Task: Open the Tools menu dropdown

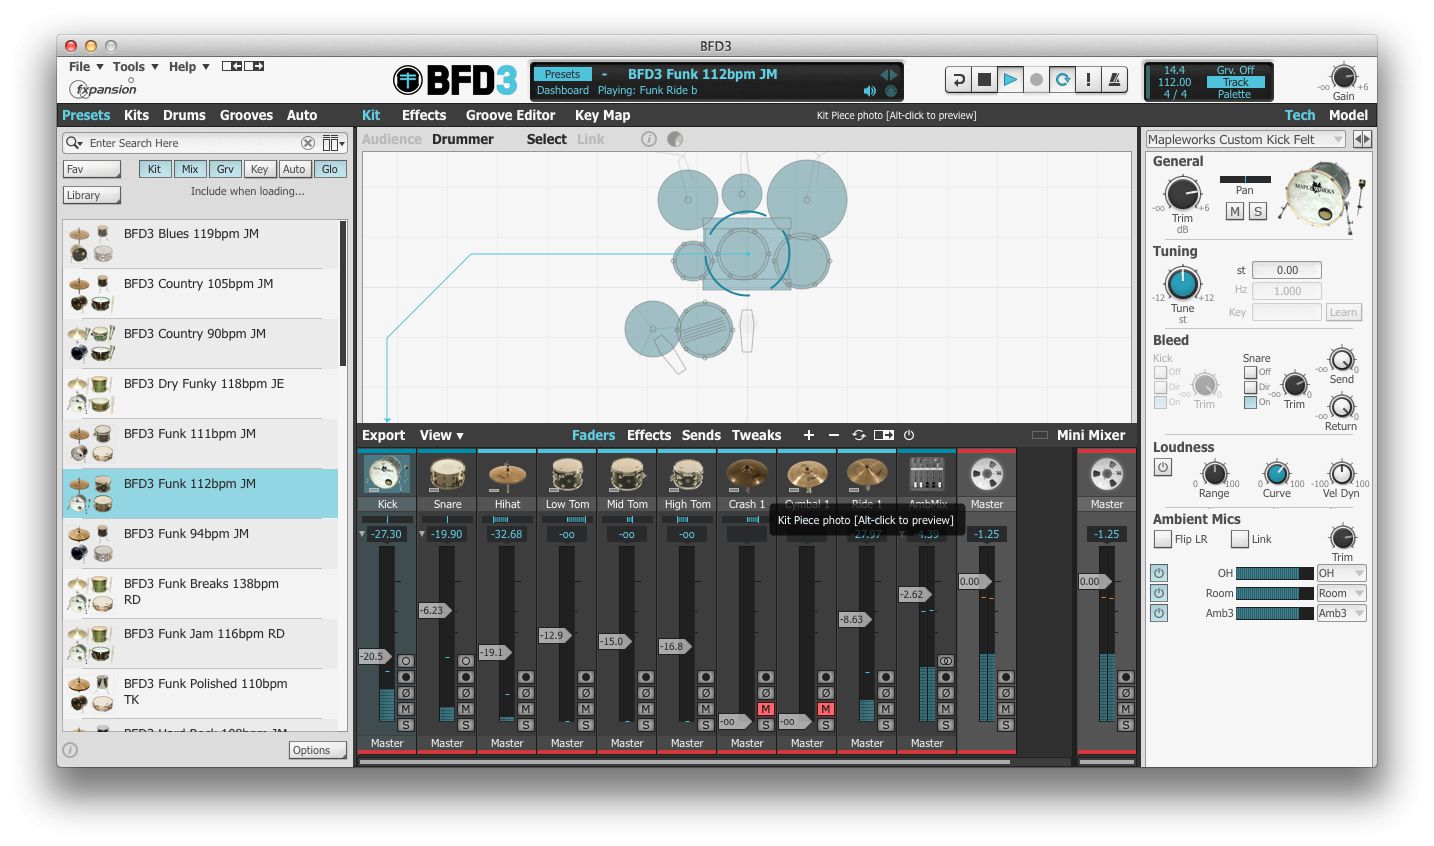Action: click(135, 67)
